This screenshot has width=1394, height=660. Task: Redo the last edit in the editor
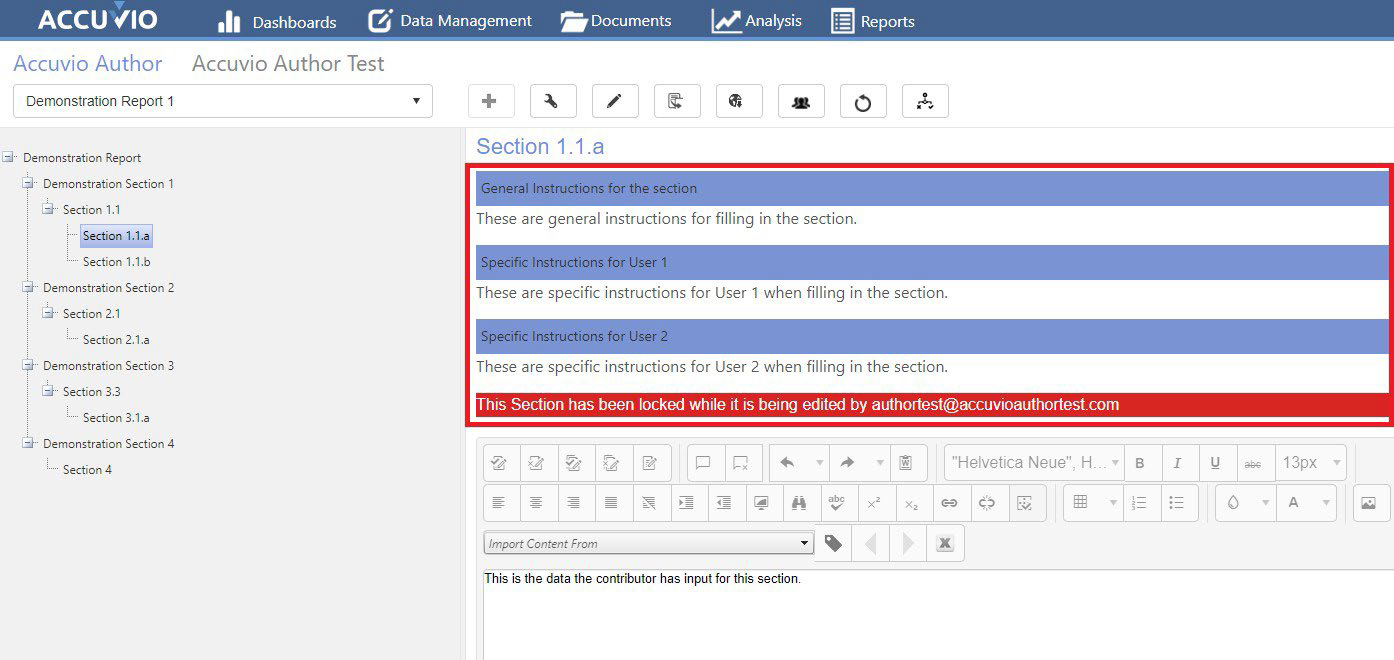[x=847, y=463]
